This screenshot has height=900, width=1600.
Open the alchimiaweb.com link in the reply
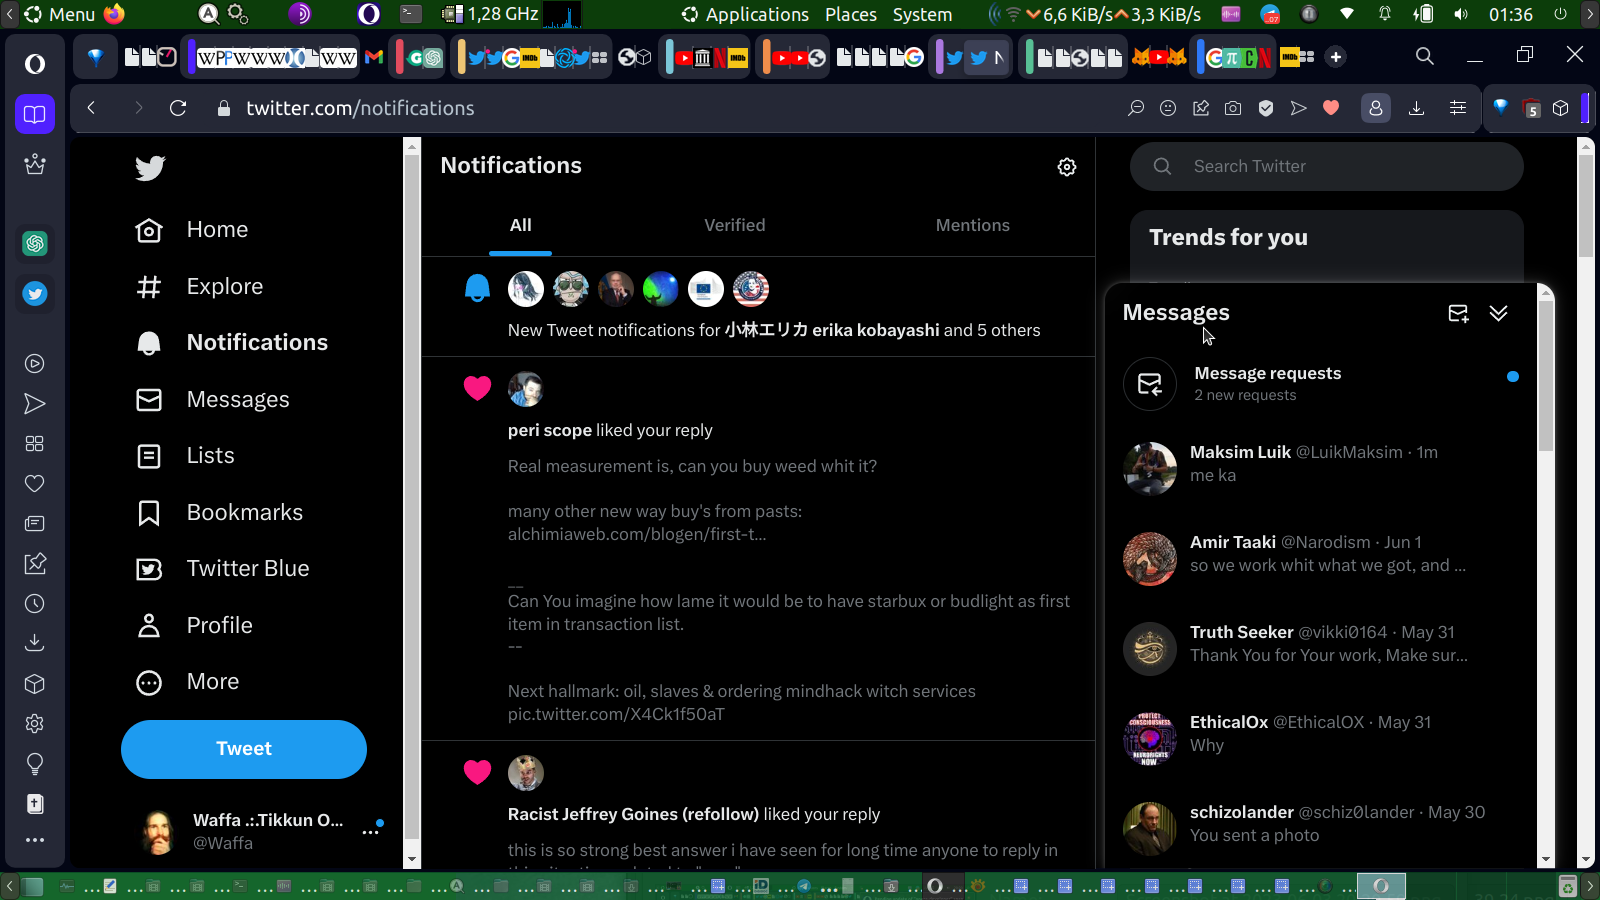637,535
